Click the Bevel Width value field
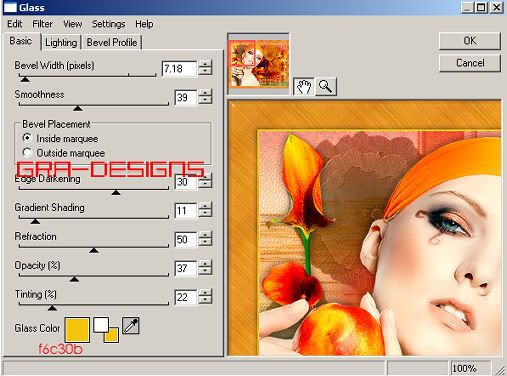Viewport: 507px width, 376px height. pyautogui.click(x=179, y=69)
